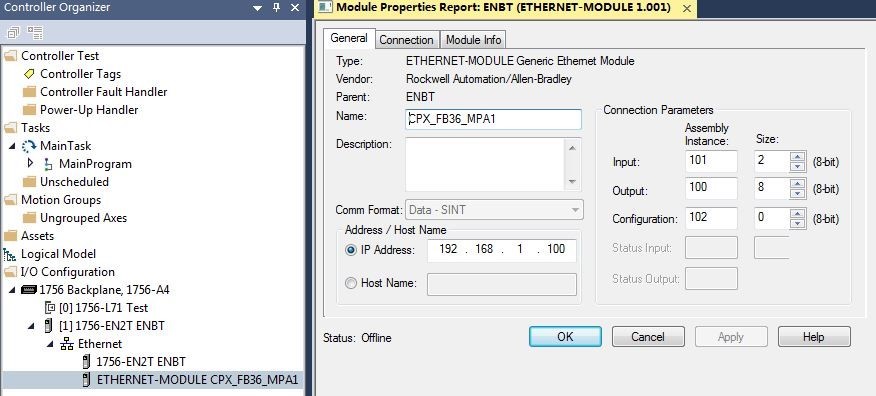Select the IP Address radio button
The height and width of the screenshot is (396, 876).
(x=351, y=251)
